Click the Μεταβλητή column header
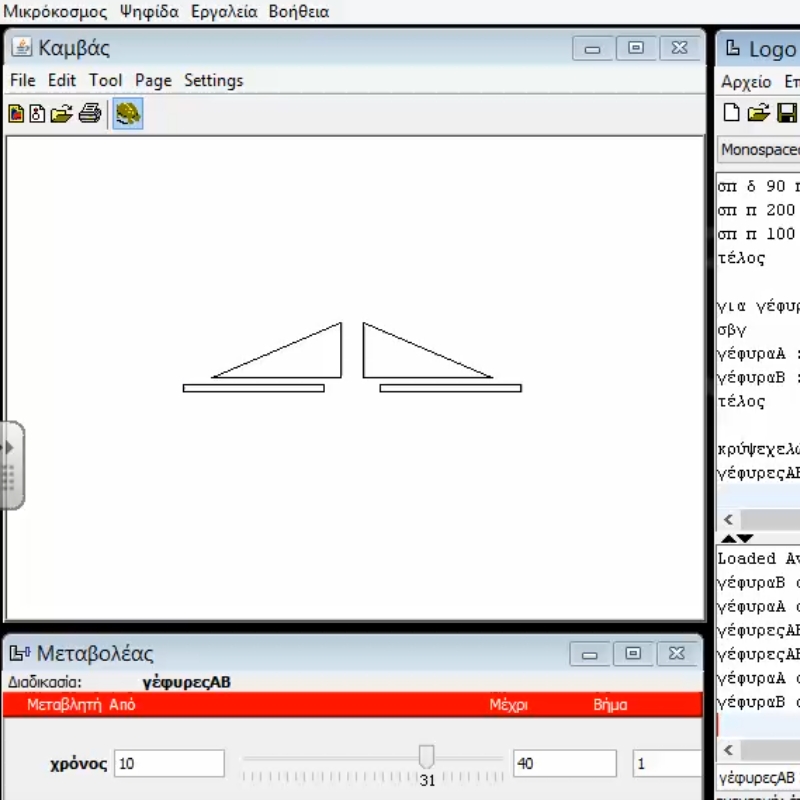Viewport: 800px width, 800px height. click(64, 705)
